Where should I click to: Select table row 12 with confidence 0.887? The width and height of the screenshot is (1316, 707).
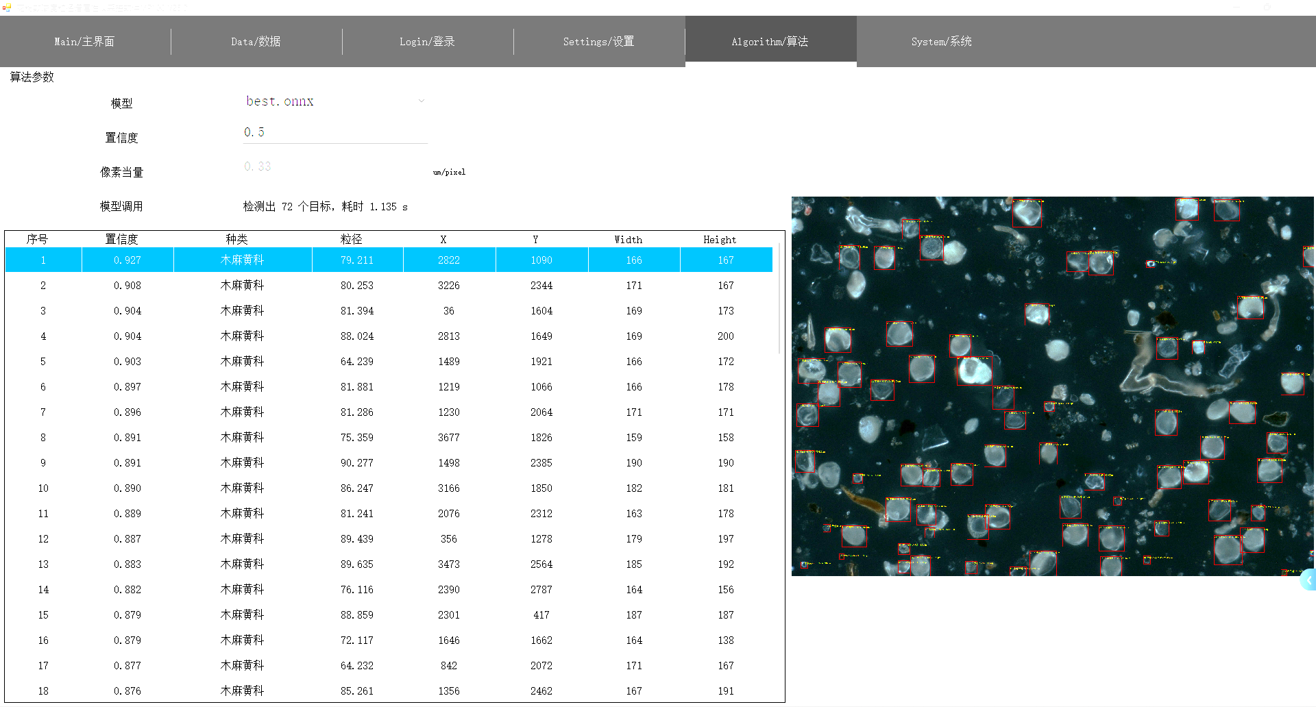[x=388, y=539]
